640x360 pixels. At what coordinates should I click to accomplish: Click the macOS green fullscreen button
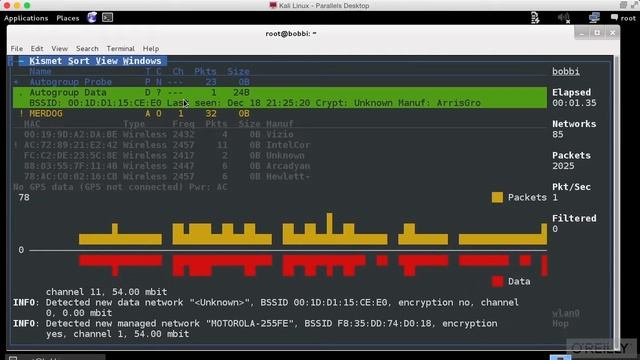point(27,5)
